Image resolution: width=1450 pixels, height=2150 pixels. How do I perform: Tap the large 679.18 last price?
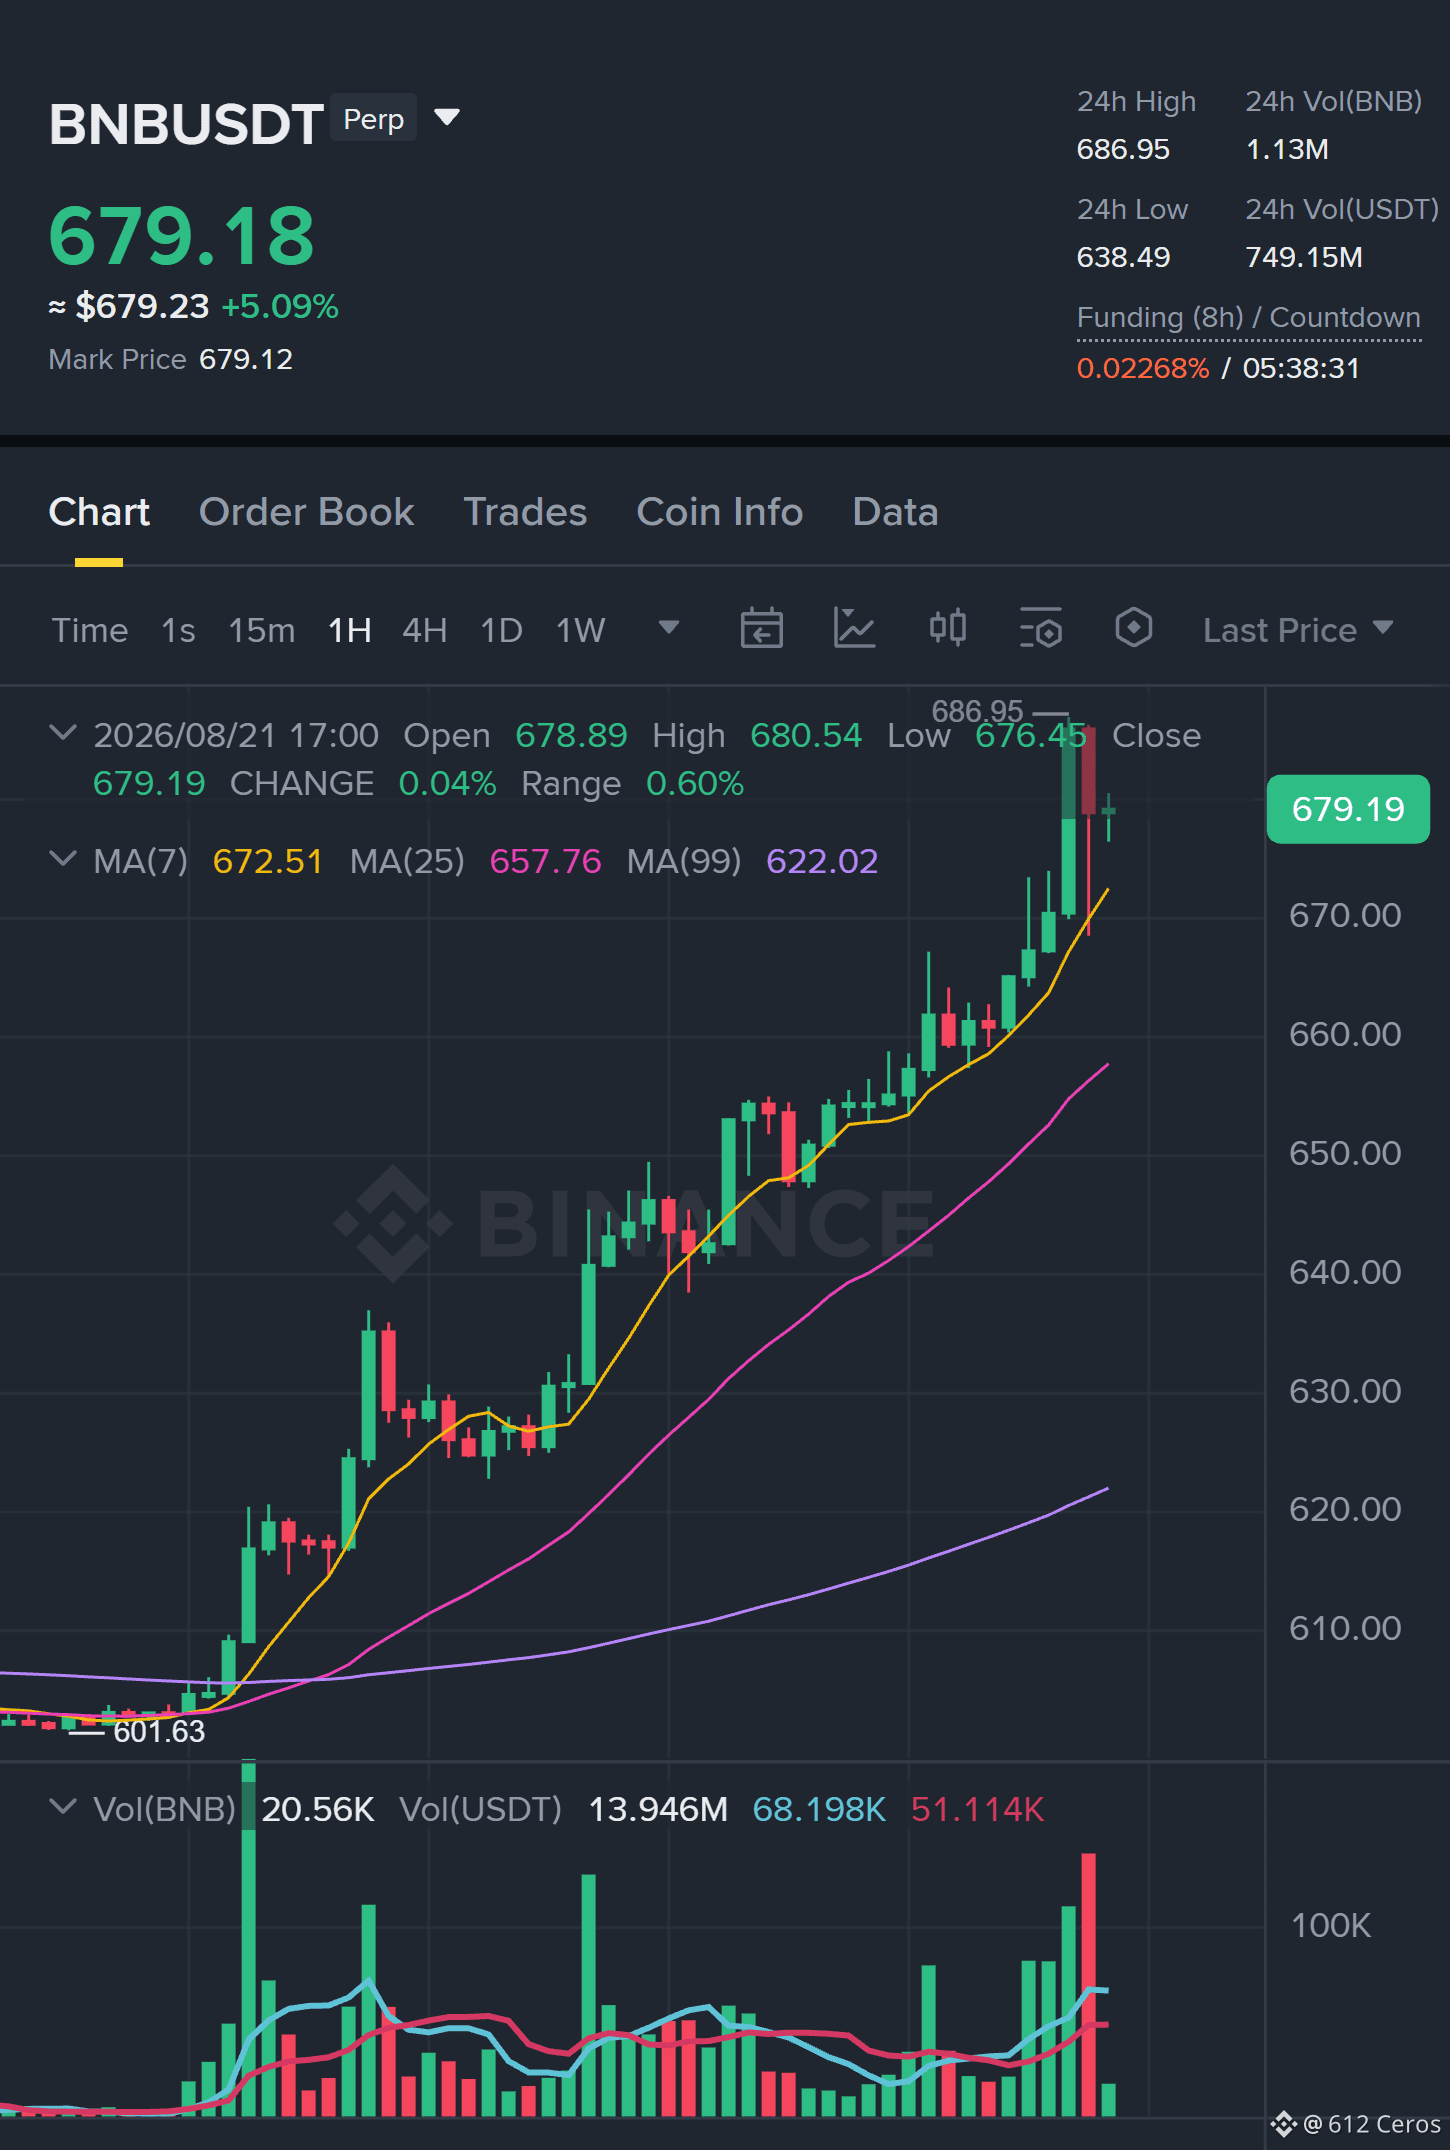click(182, 236)
